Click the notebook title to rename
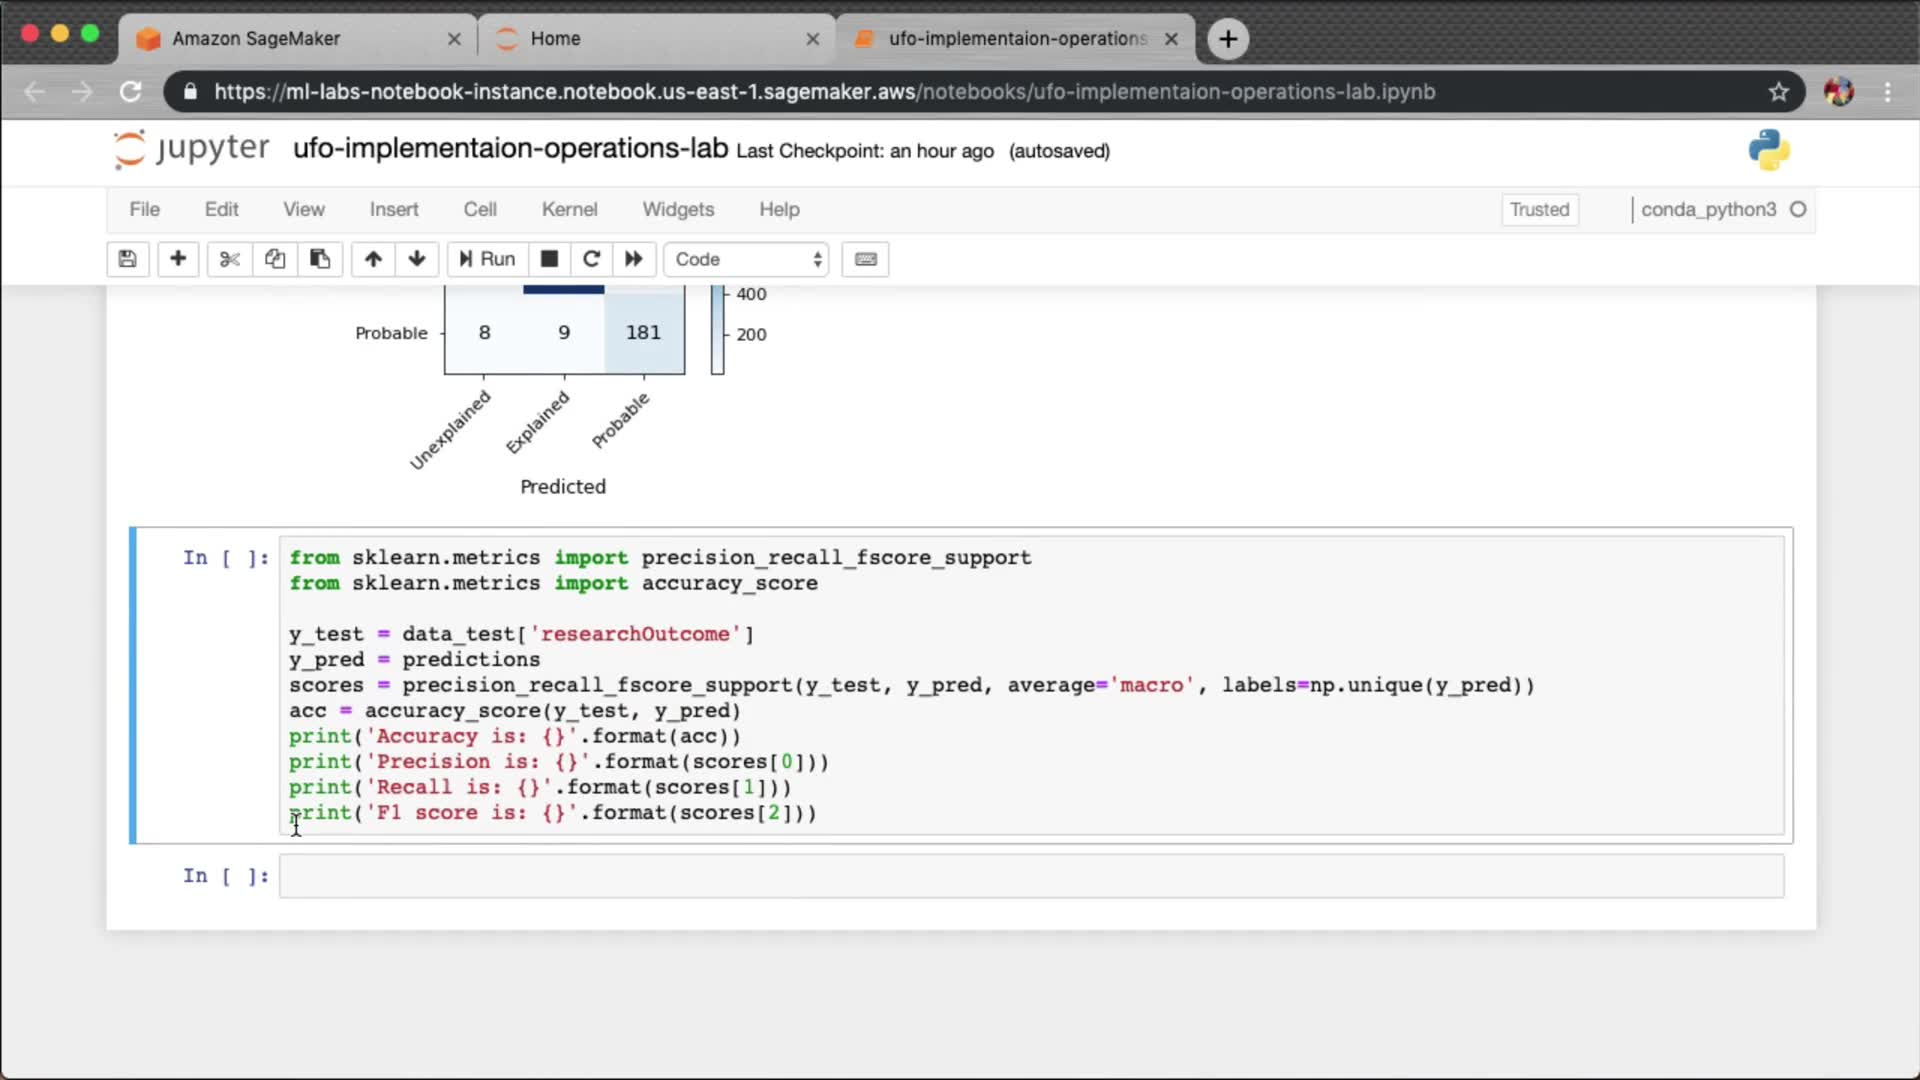The height and width of the screenshot is (1080, 1920). tap(510, 148)
